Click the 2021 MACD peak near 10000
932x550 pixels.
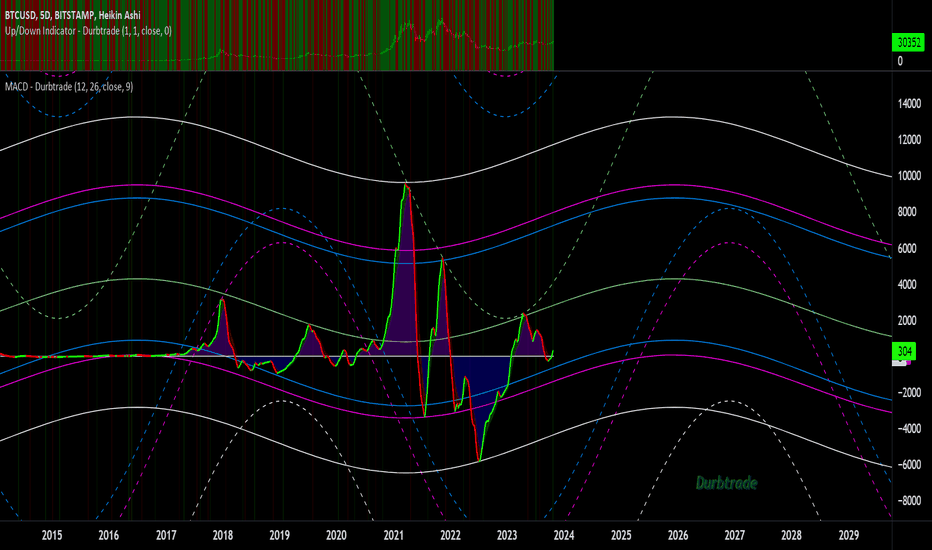(405, 185)
